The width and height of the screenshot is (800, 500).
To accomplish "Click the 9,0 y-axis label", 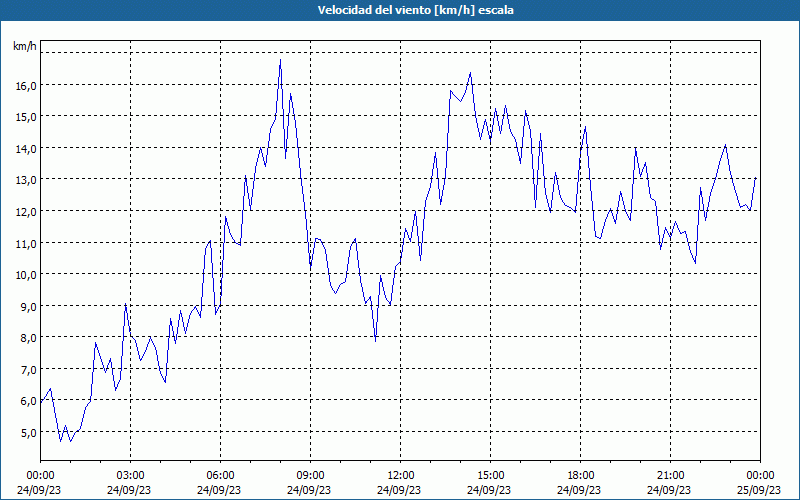I will pos(28,307).
